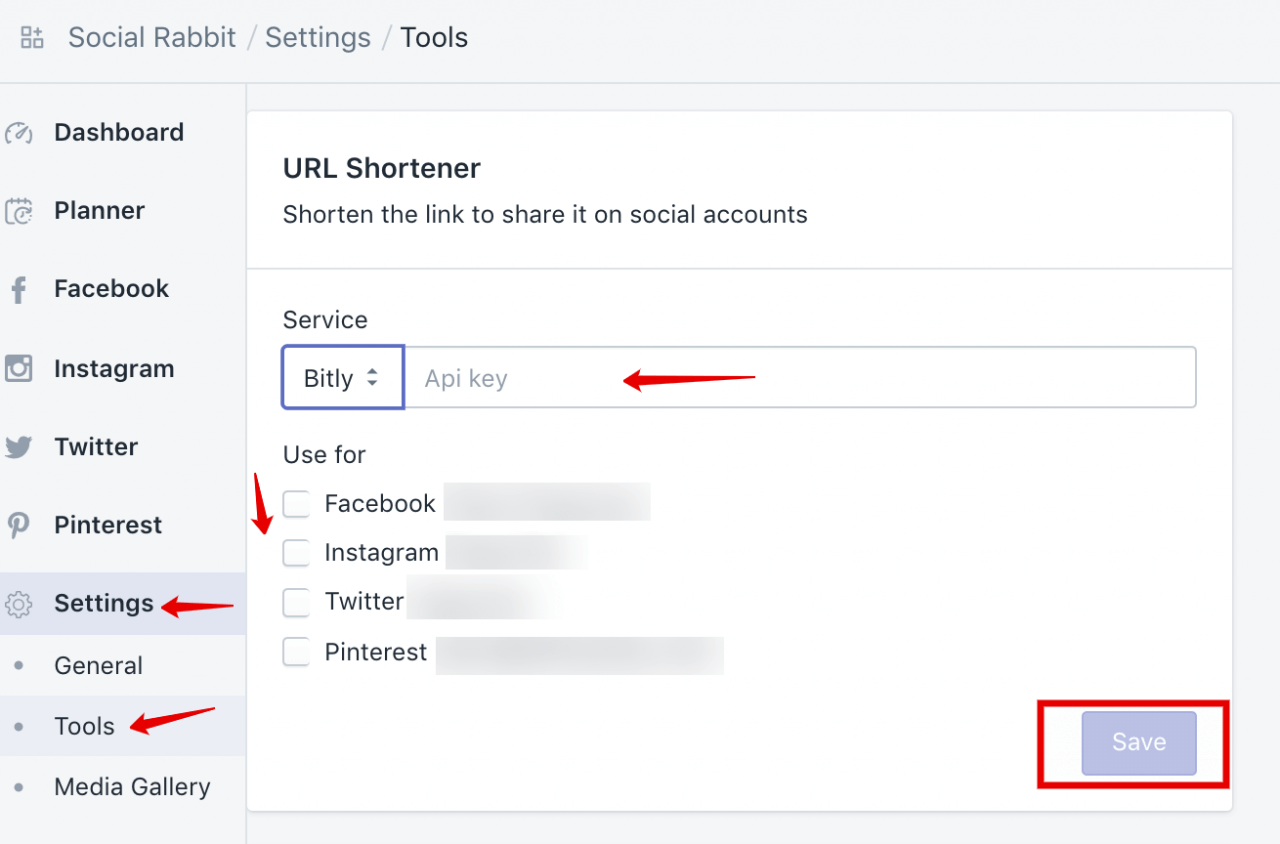Enable the Facebook checkbox under Use for
The image size is (1280, 844).
coord(296,504)
